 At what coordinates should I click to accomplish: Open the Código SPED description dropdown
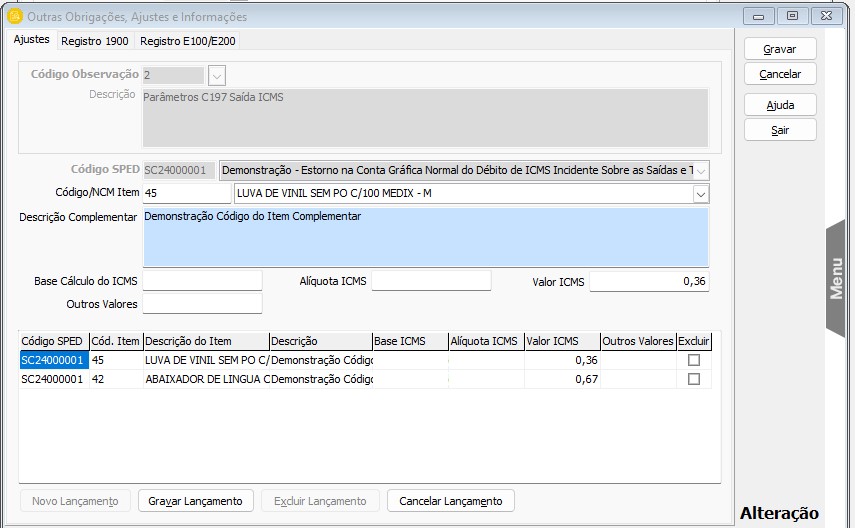pyautogui.click(x=701, y=170)
